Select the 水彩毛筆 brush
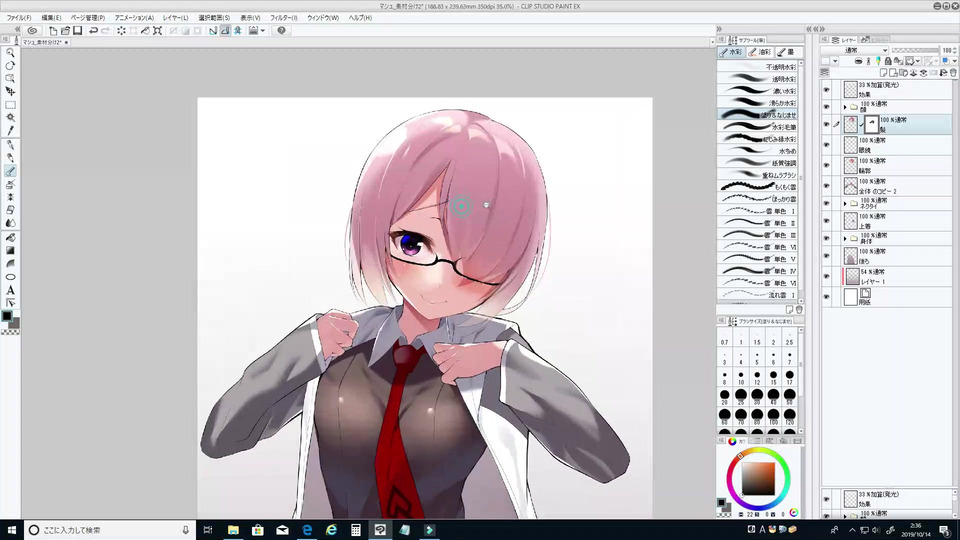This screenshot has height=540, width=960. coord(757,127)
